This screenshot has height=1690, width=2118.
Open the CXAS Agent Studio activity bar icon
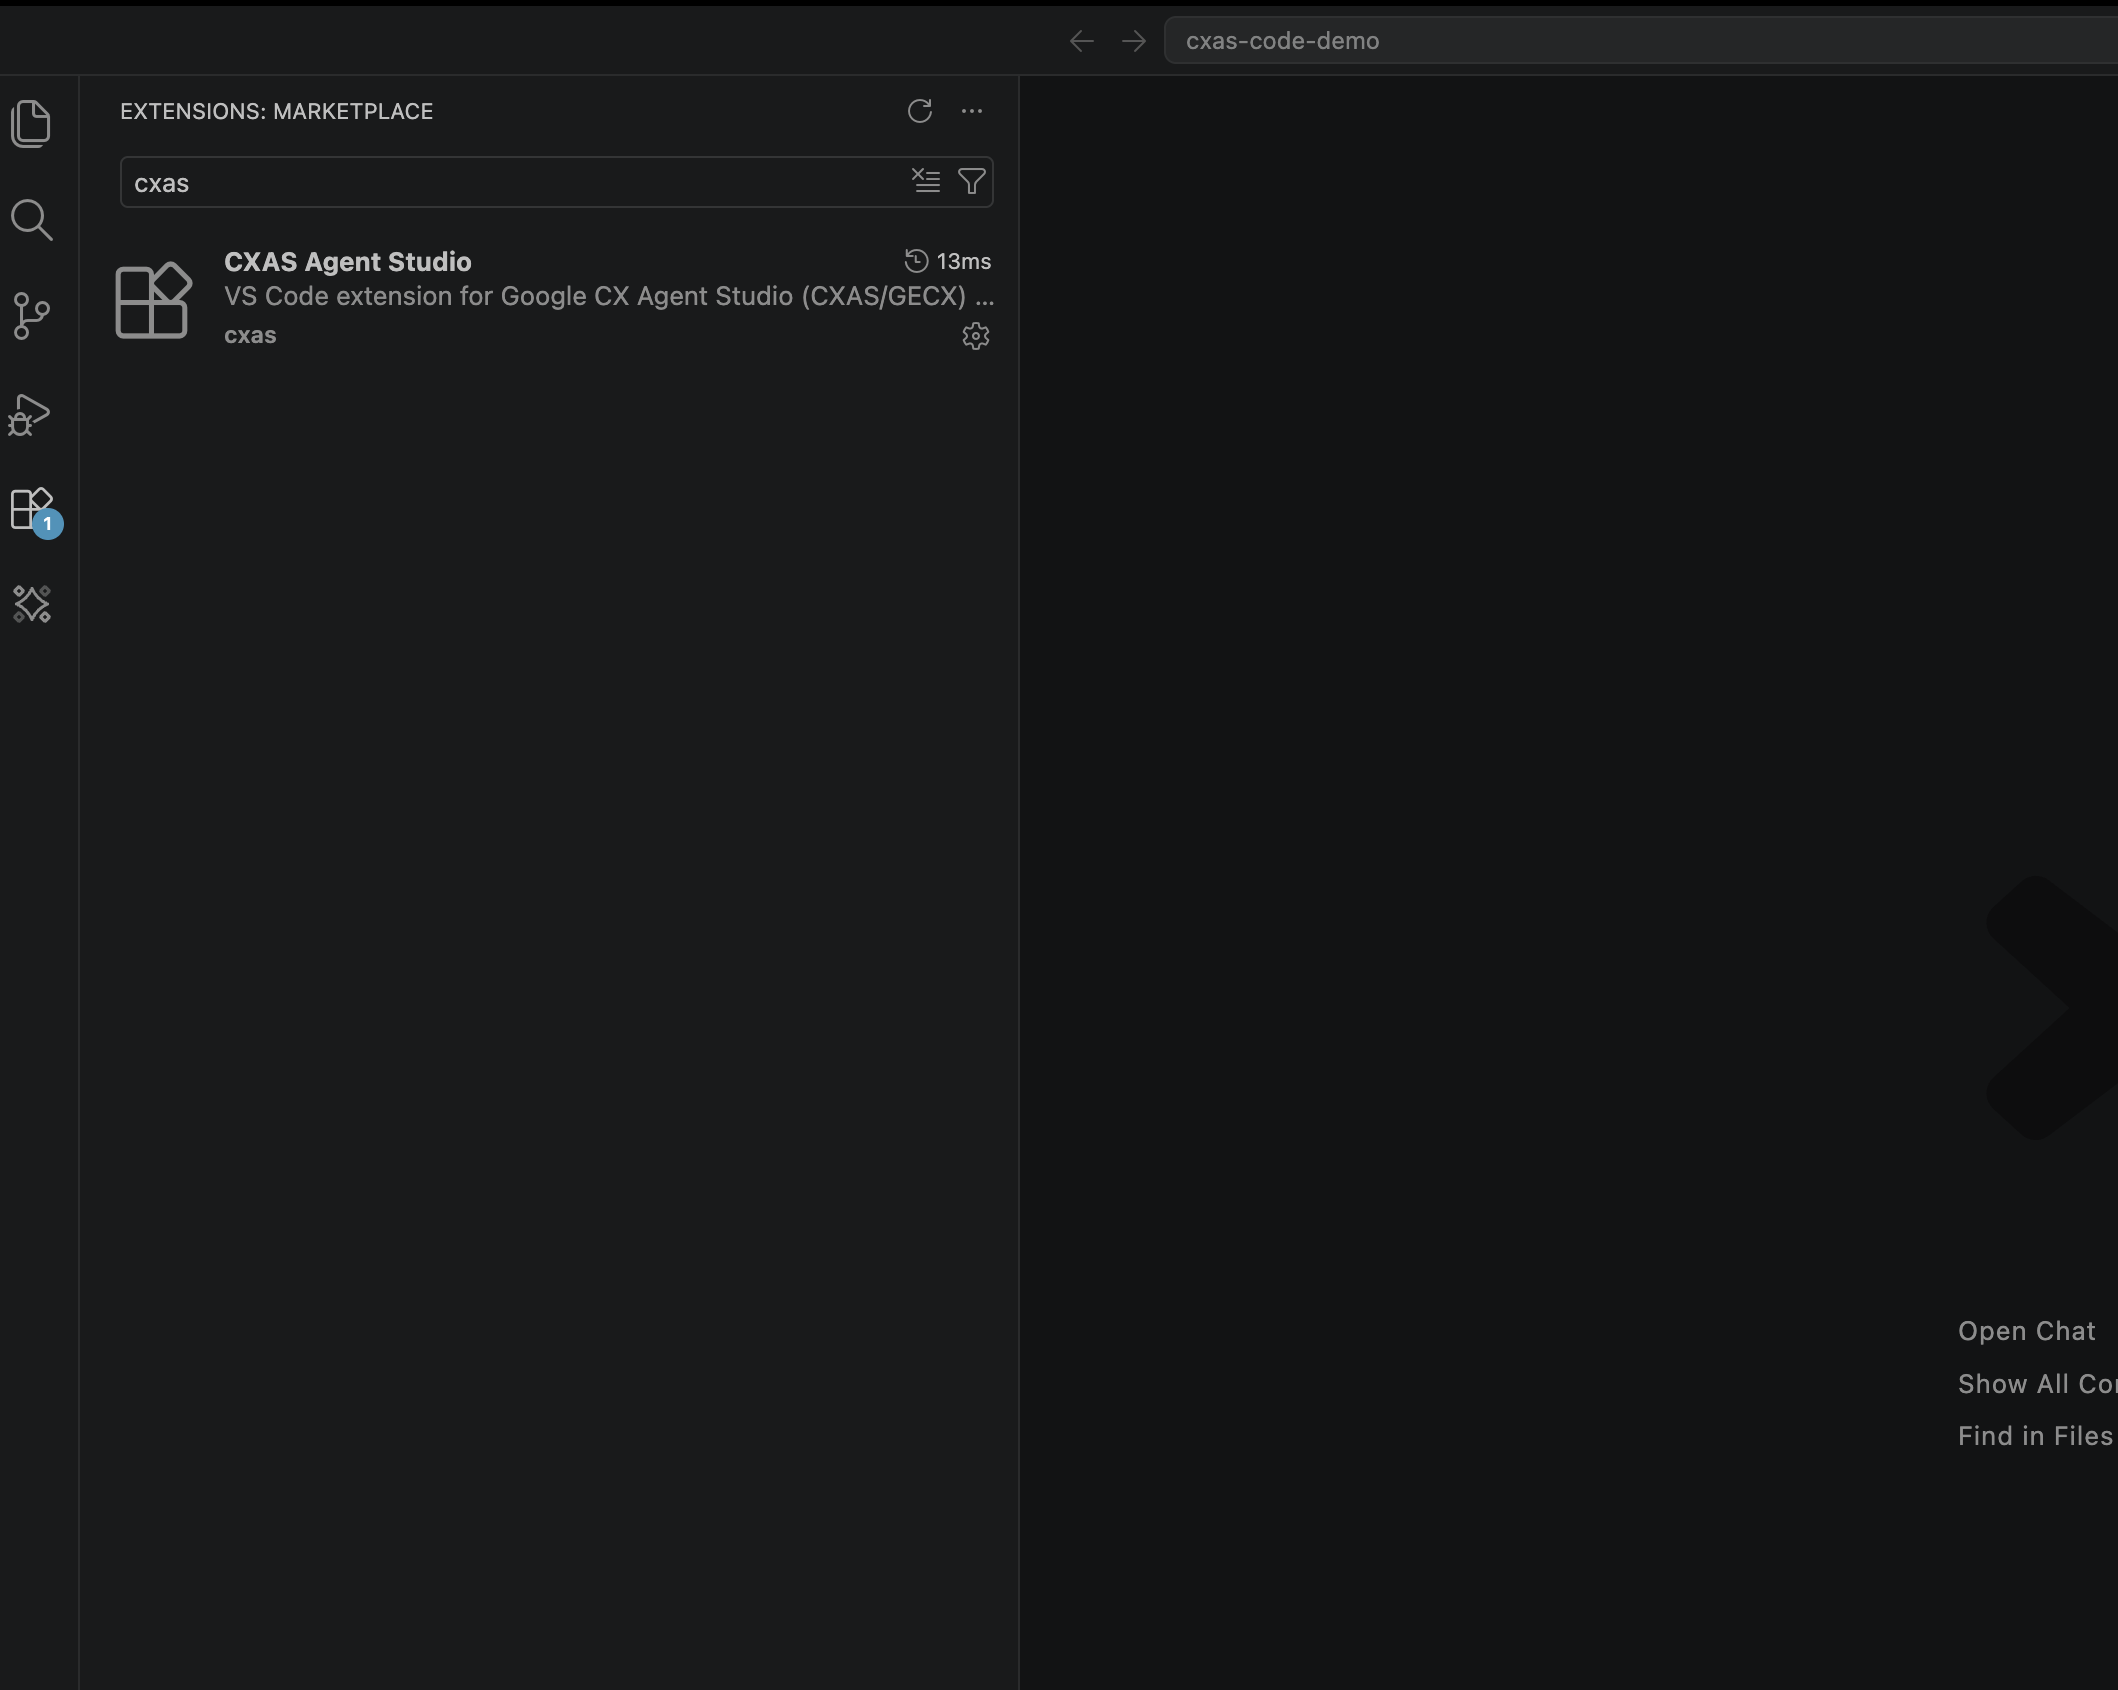(31, 604)
